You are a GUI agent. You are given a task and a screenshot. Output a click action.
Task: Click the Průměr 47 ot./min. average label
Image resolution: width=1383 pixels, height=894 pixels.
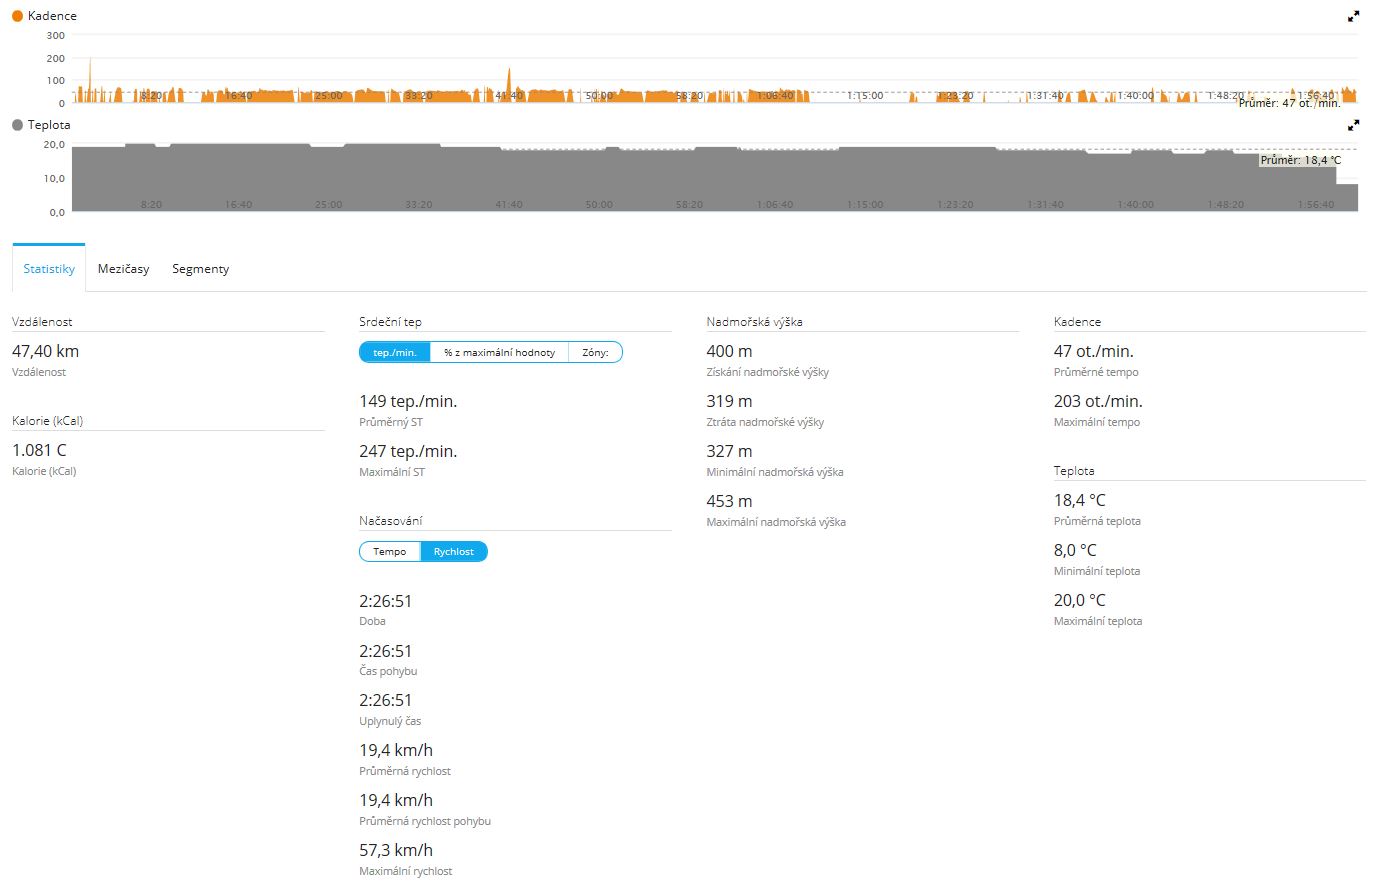[1289, 103]
